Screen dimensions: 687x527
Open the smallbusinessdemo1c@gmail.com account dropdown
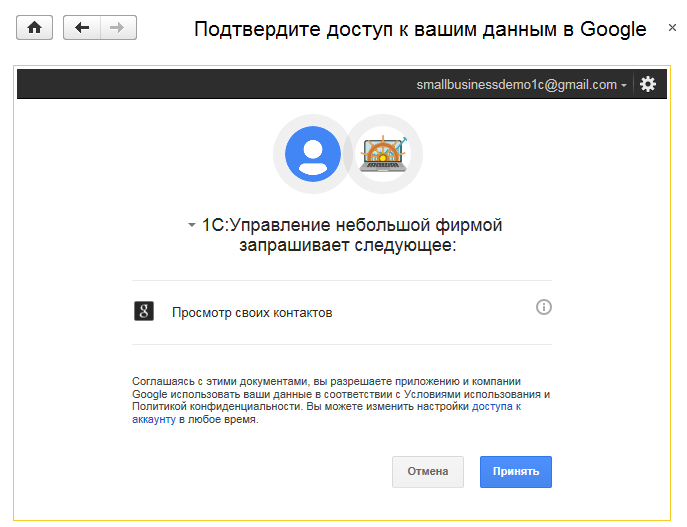tap(521, 84)
